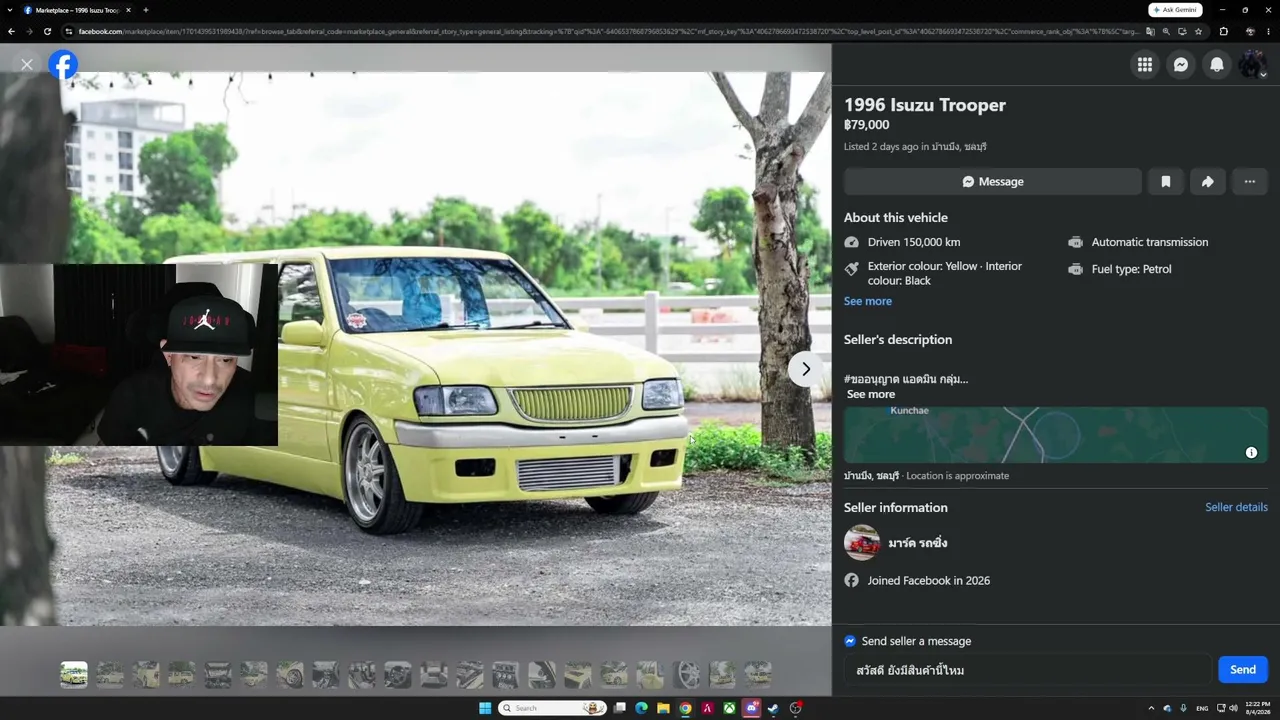Image resolution: width=1280 pixels, height=720 pixels.
Task: Close the photo viewer with the X icon
Action: point(27,65)
